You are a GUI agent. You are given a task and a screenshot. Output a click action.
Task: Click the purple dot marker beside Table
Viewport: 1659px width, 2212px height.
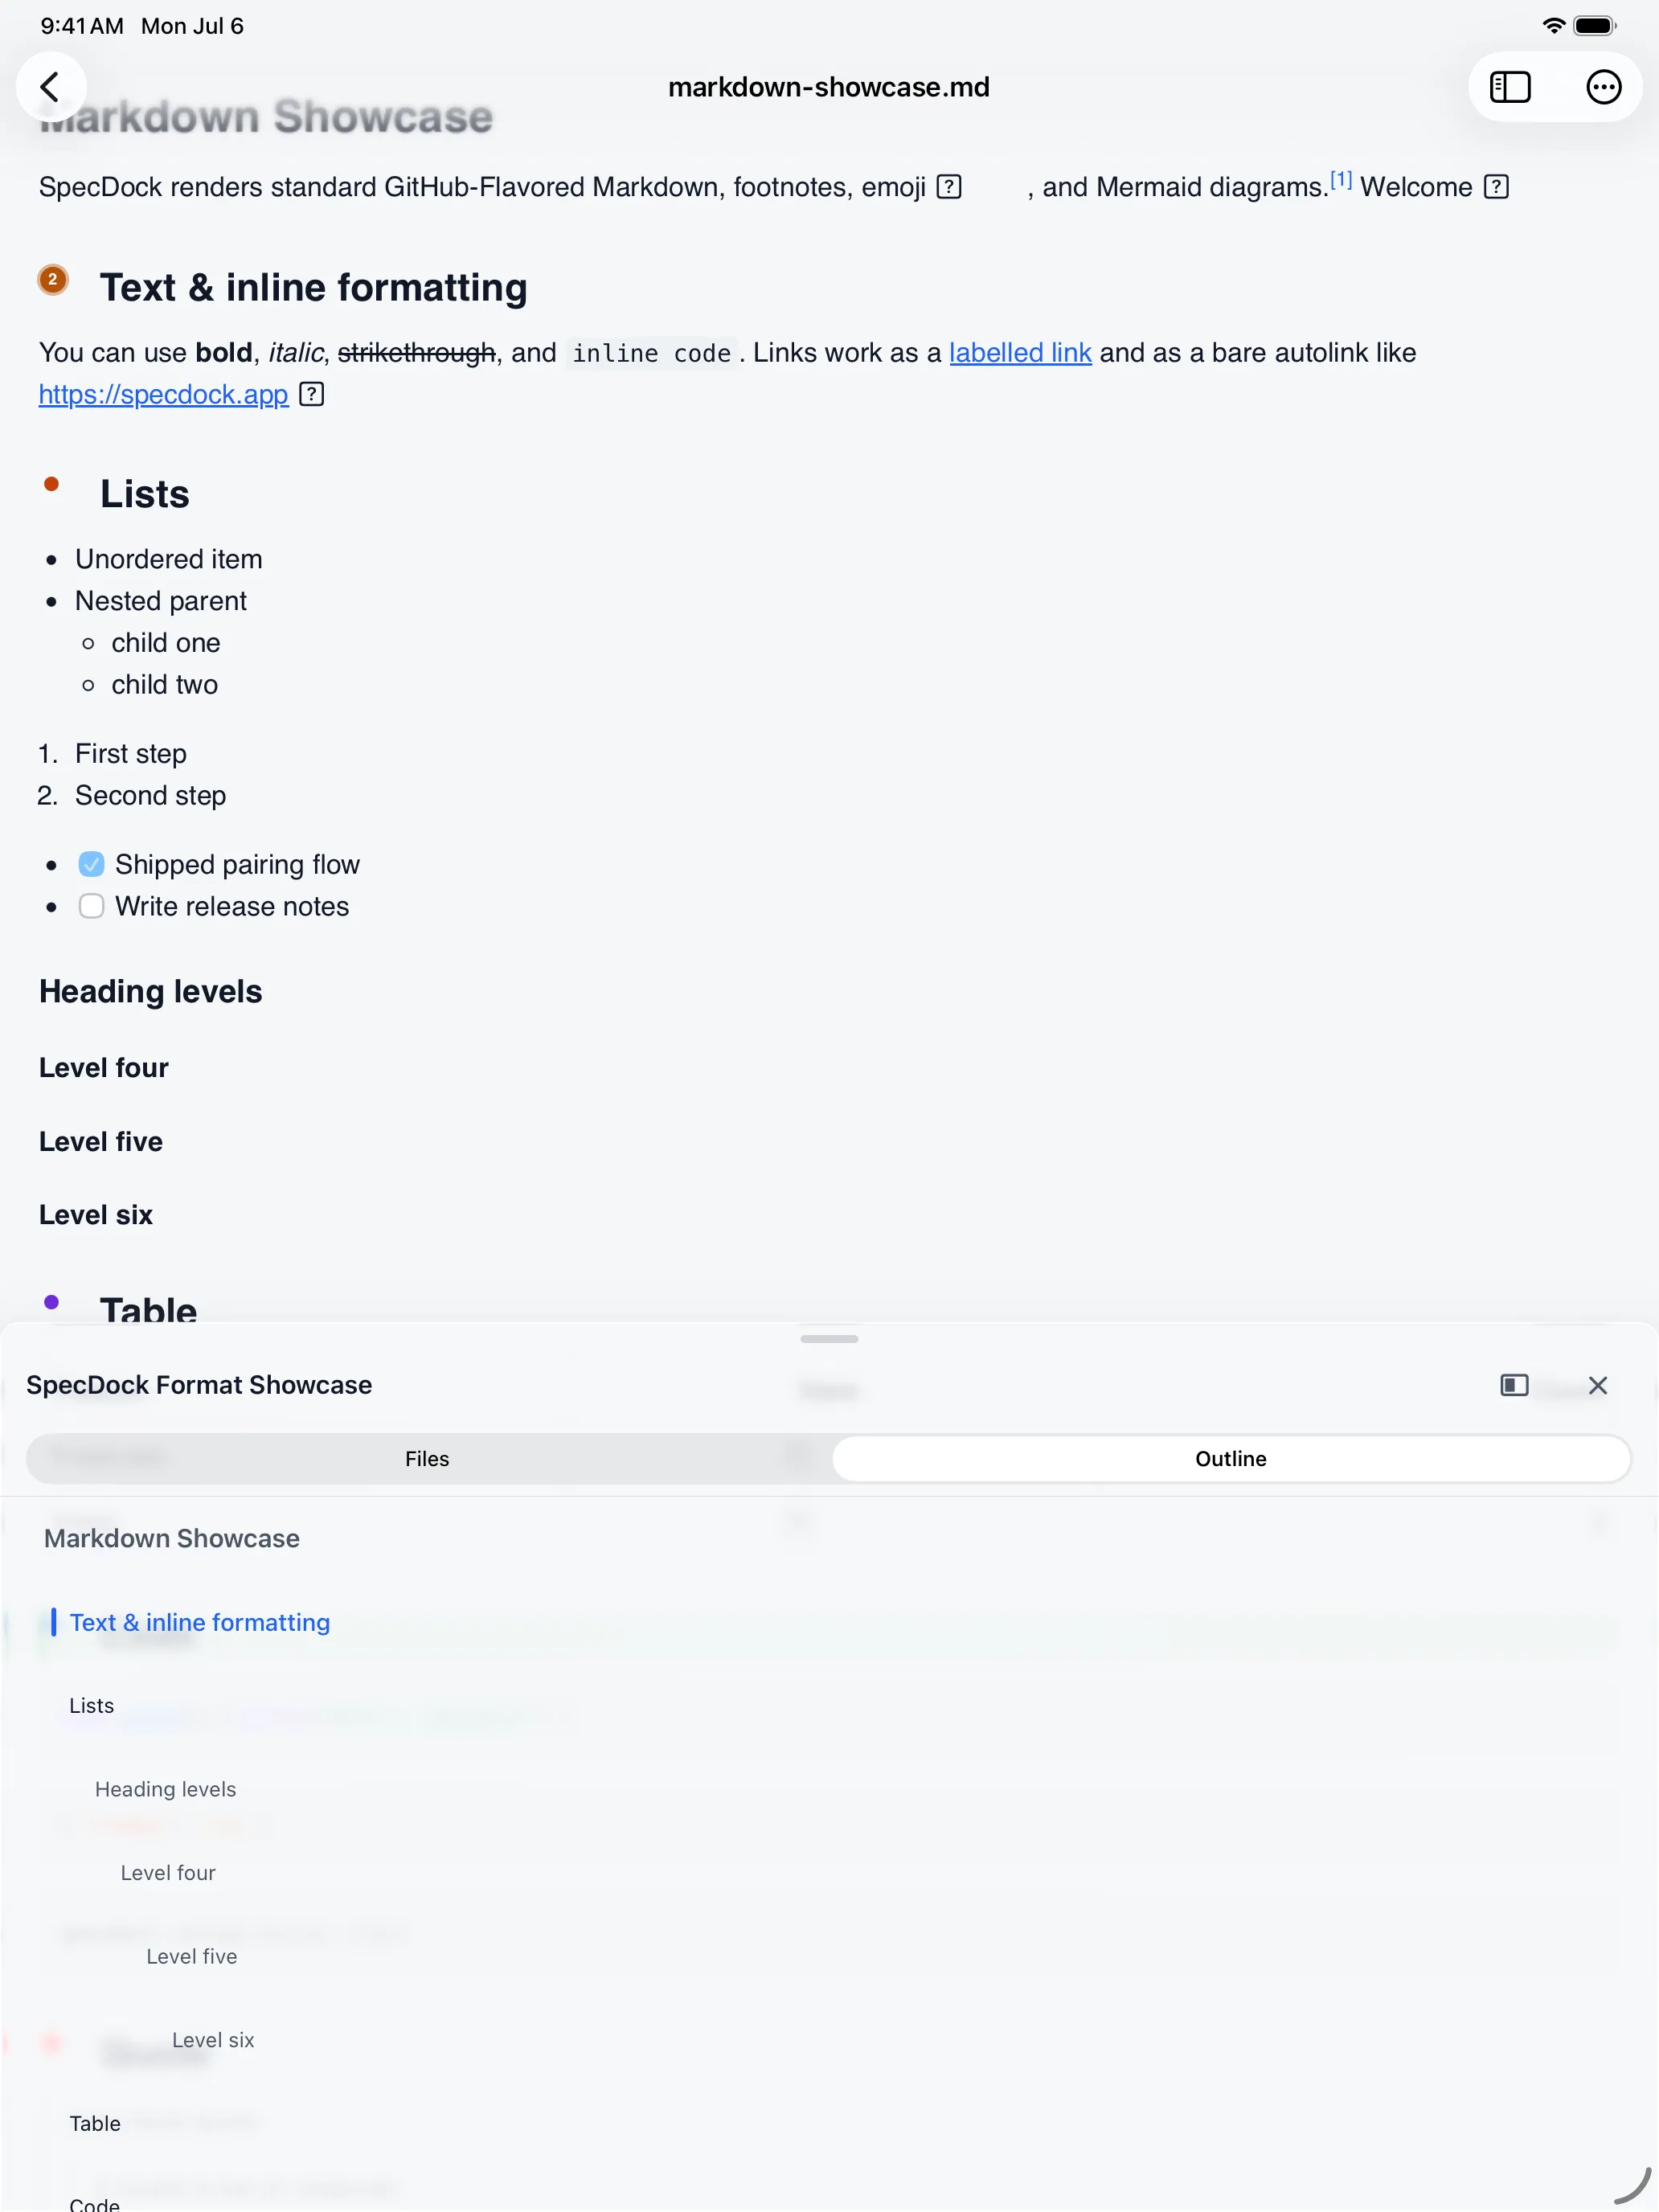point(52,1302)
